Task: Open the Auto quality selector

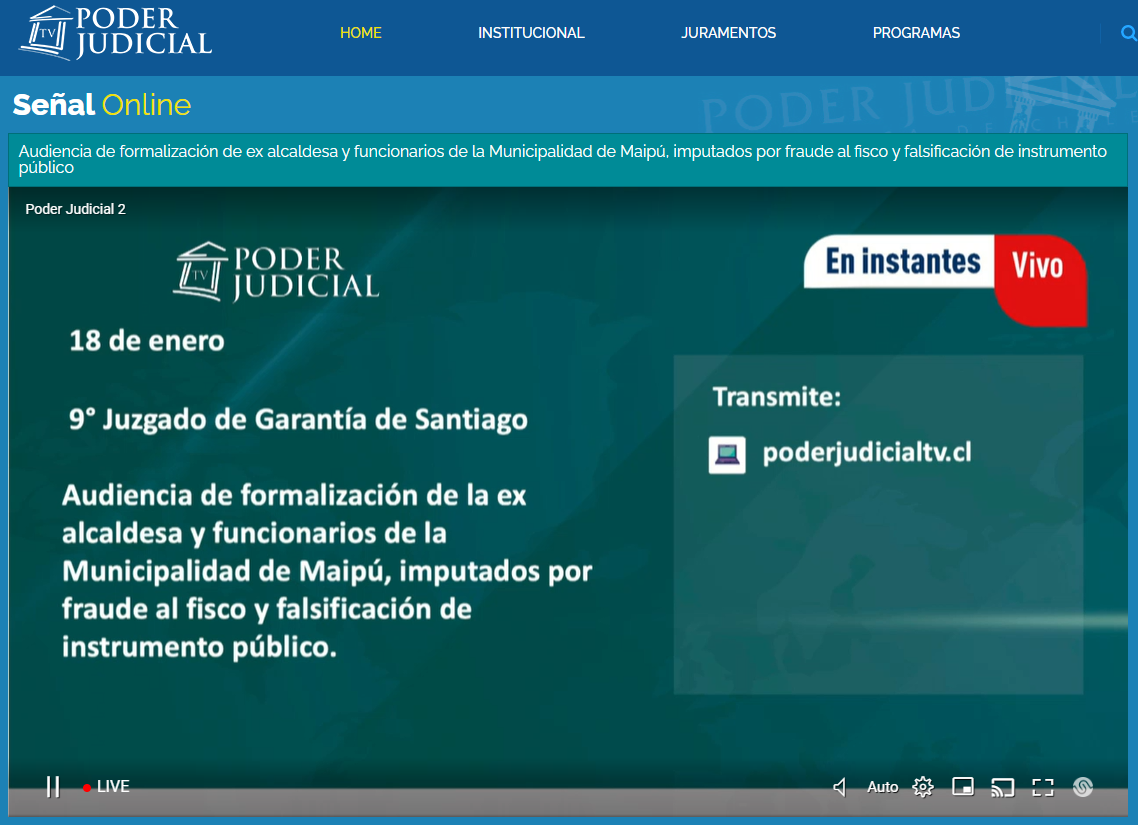Action: pyautogui.click(x=882, y=787)
